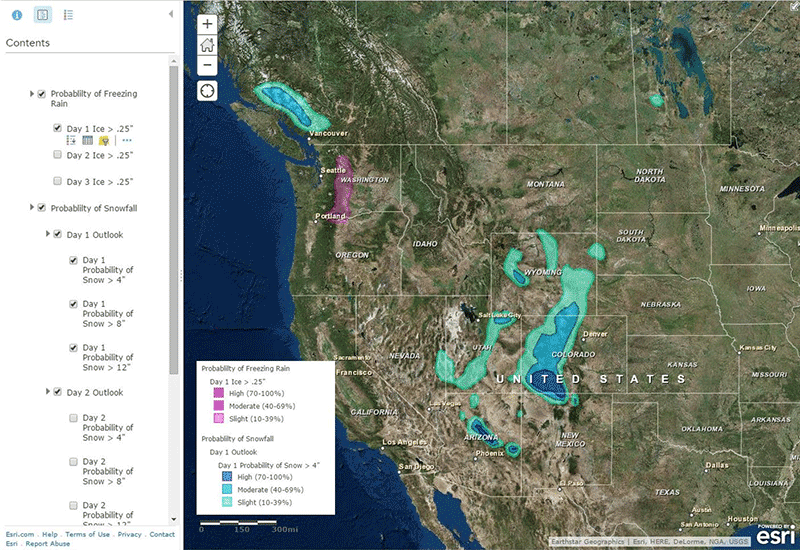Click the Report Abuse link
The image size is (800, 550).
[x=49, y=544]
